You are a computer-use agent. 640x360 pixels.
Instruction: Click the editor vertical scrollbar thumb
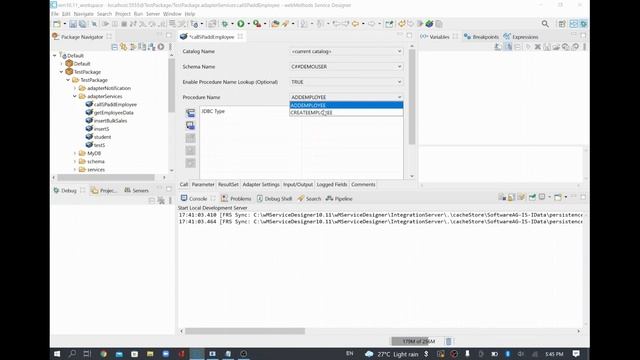tap(412, 96)
